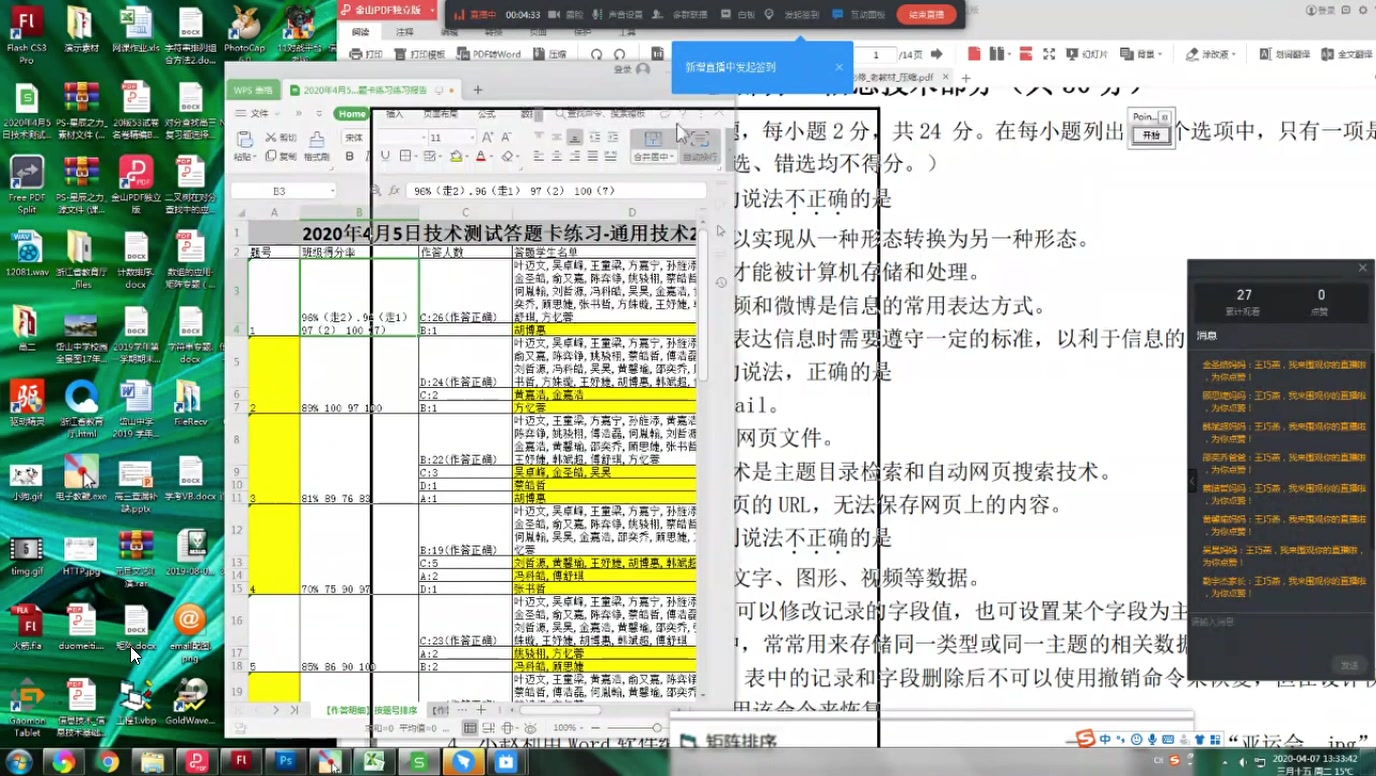Open the 白板 whiteboard tool in streaming bar
The height and width of the screenshot is (776, 1376).
coord(736,13)
